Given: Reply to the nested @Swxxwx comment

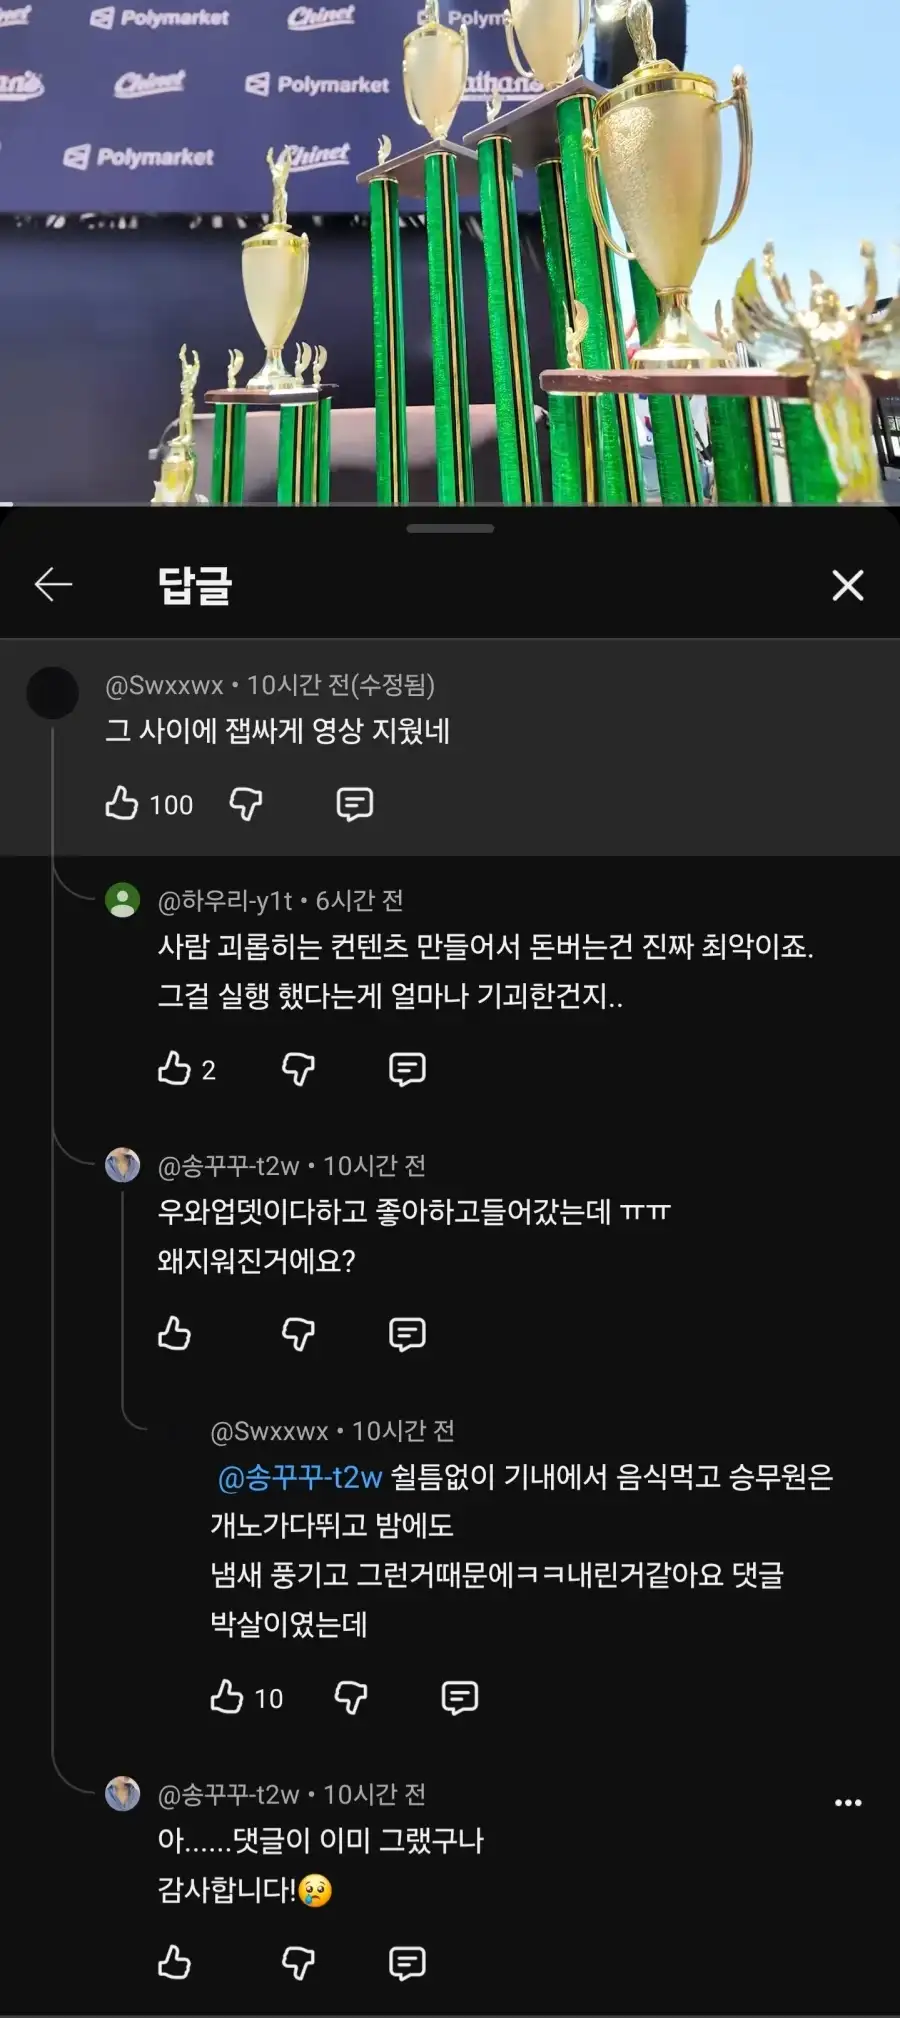Looking at the screenshot, I should click(x=459, y=1697).
